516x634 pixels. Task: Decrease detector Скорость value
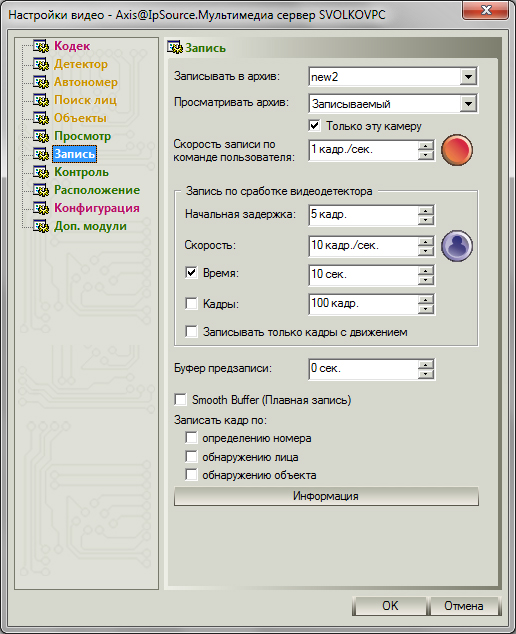coord(425,251)
